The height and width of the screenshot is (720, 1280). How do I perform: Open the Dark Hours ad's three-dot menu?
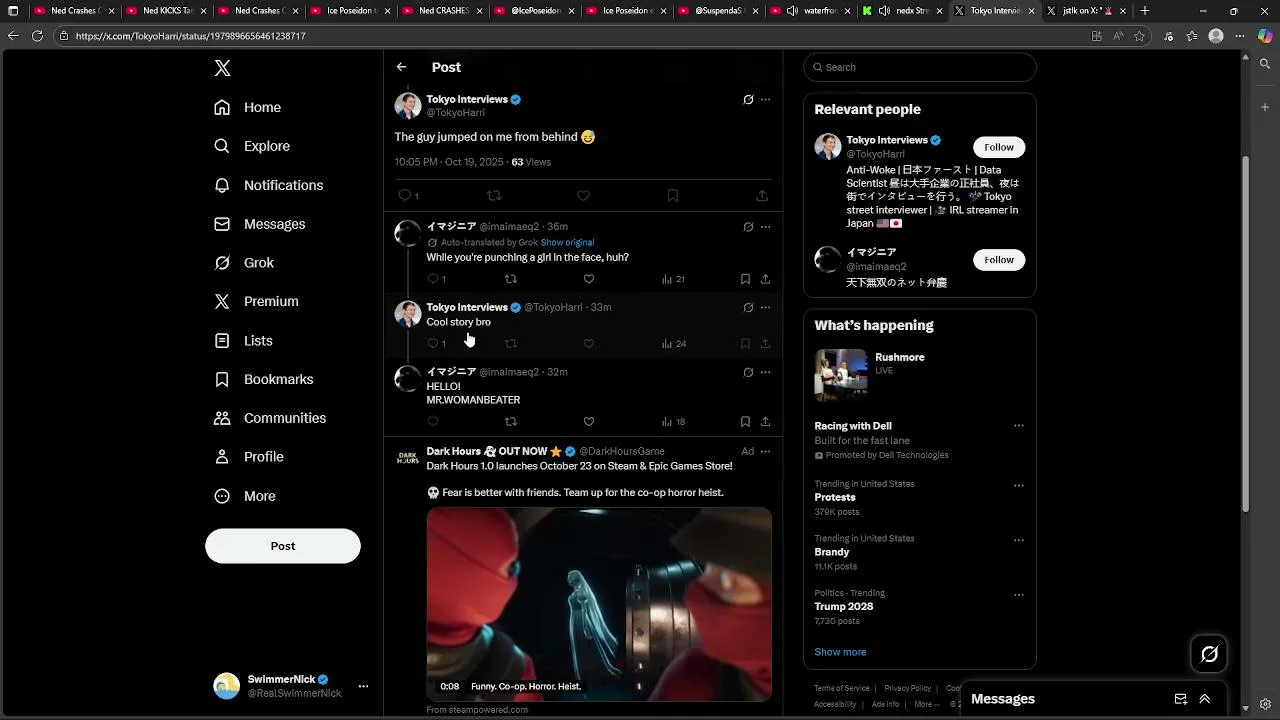click(765, 452)
